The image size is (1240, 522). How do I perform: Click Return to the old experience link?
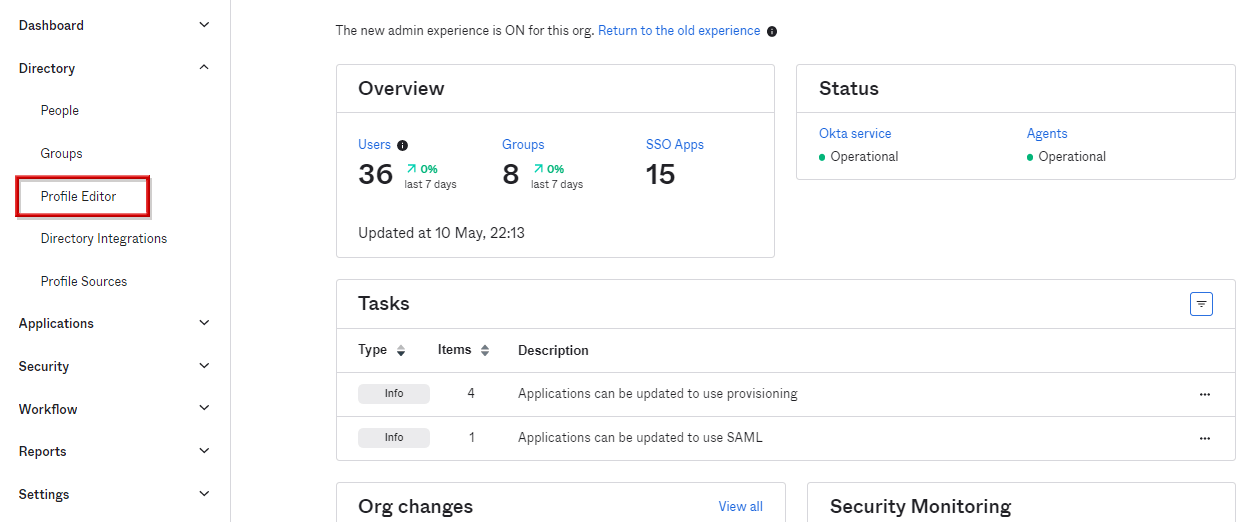click(679, 31)
